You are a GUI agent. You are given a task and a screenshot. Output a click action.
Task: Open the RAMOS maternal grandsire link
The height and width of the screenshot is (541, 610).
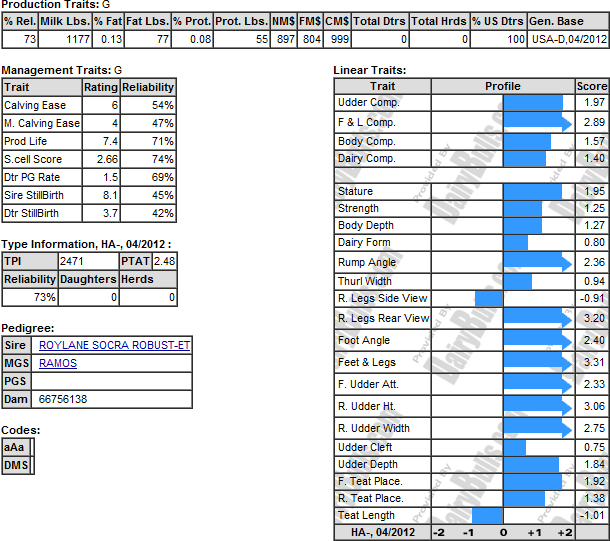(x=57, y=364)
